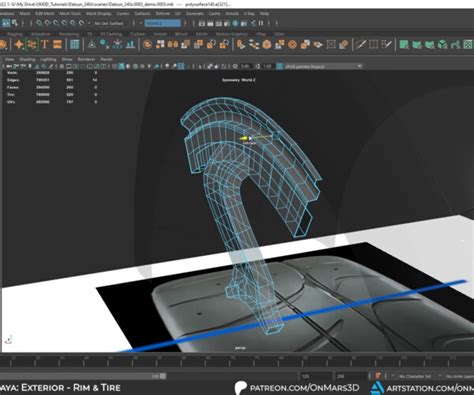Click the blue bar chart shelf icon
The height and width of the screenshot is (395, 474).
click(x=130, y=44)
